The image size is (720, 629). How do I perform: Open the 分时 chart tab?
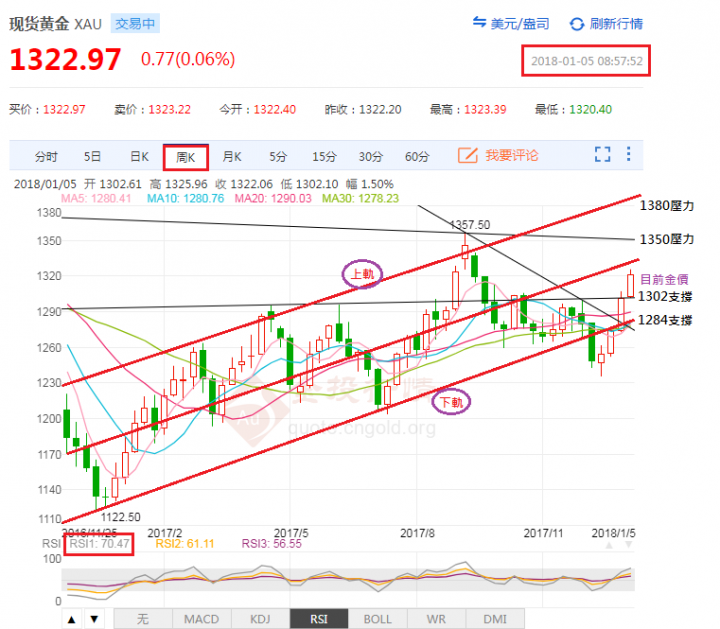pyautogui.click(x=46, y=157)
